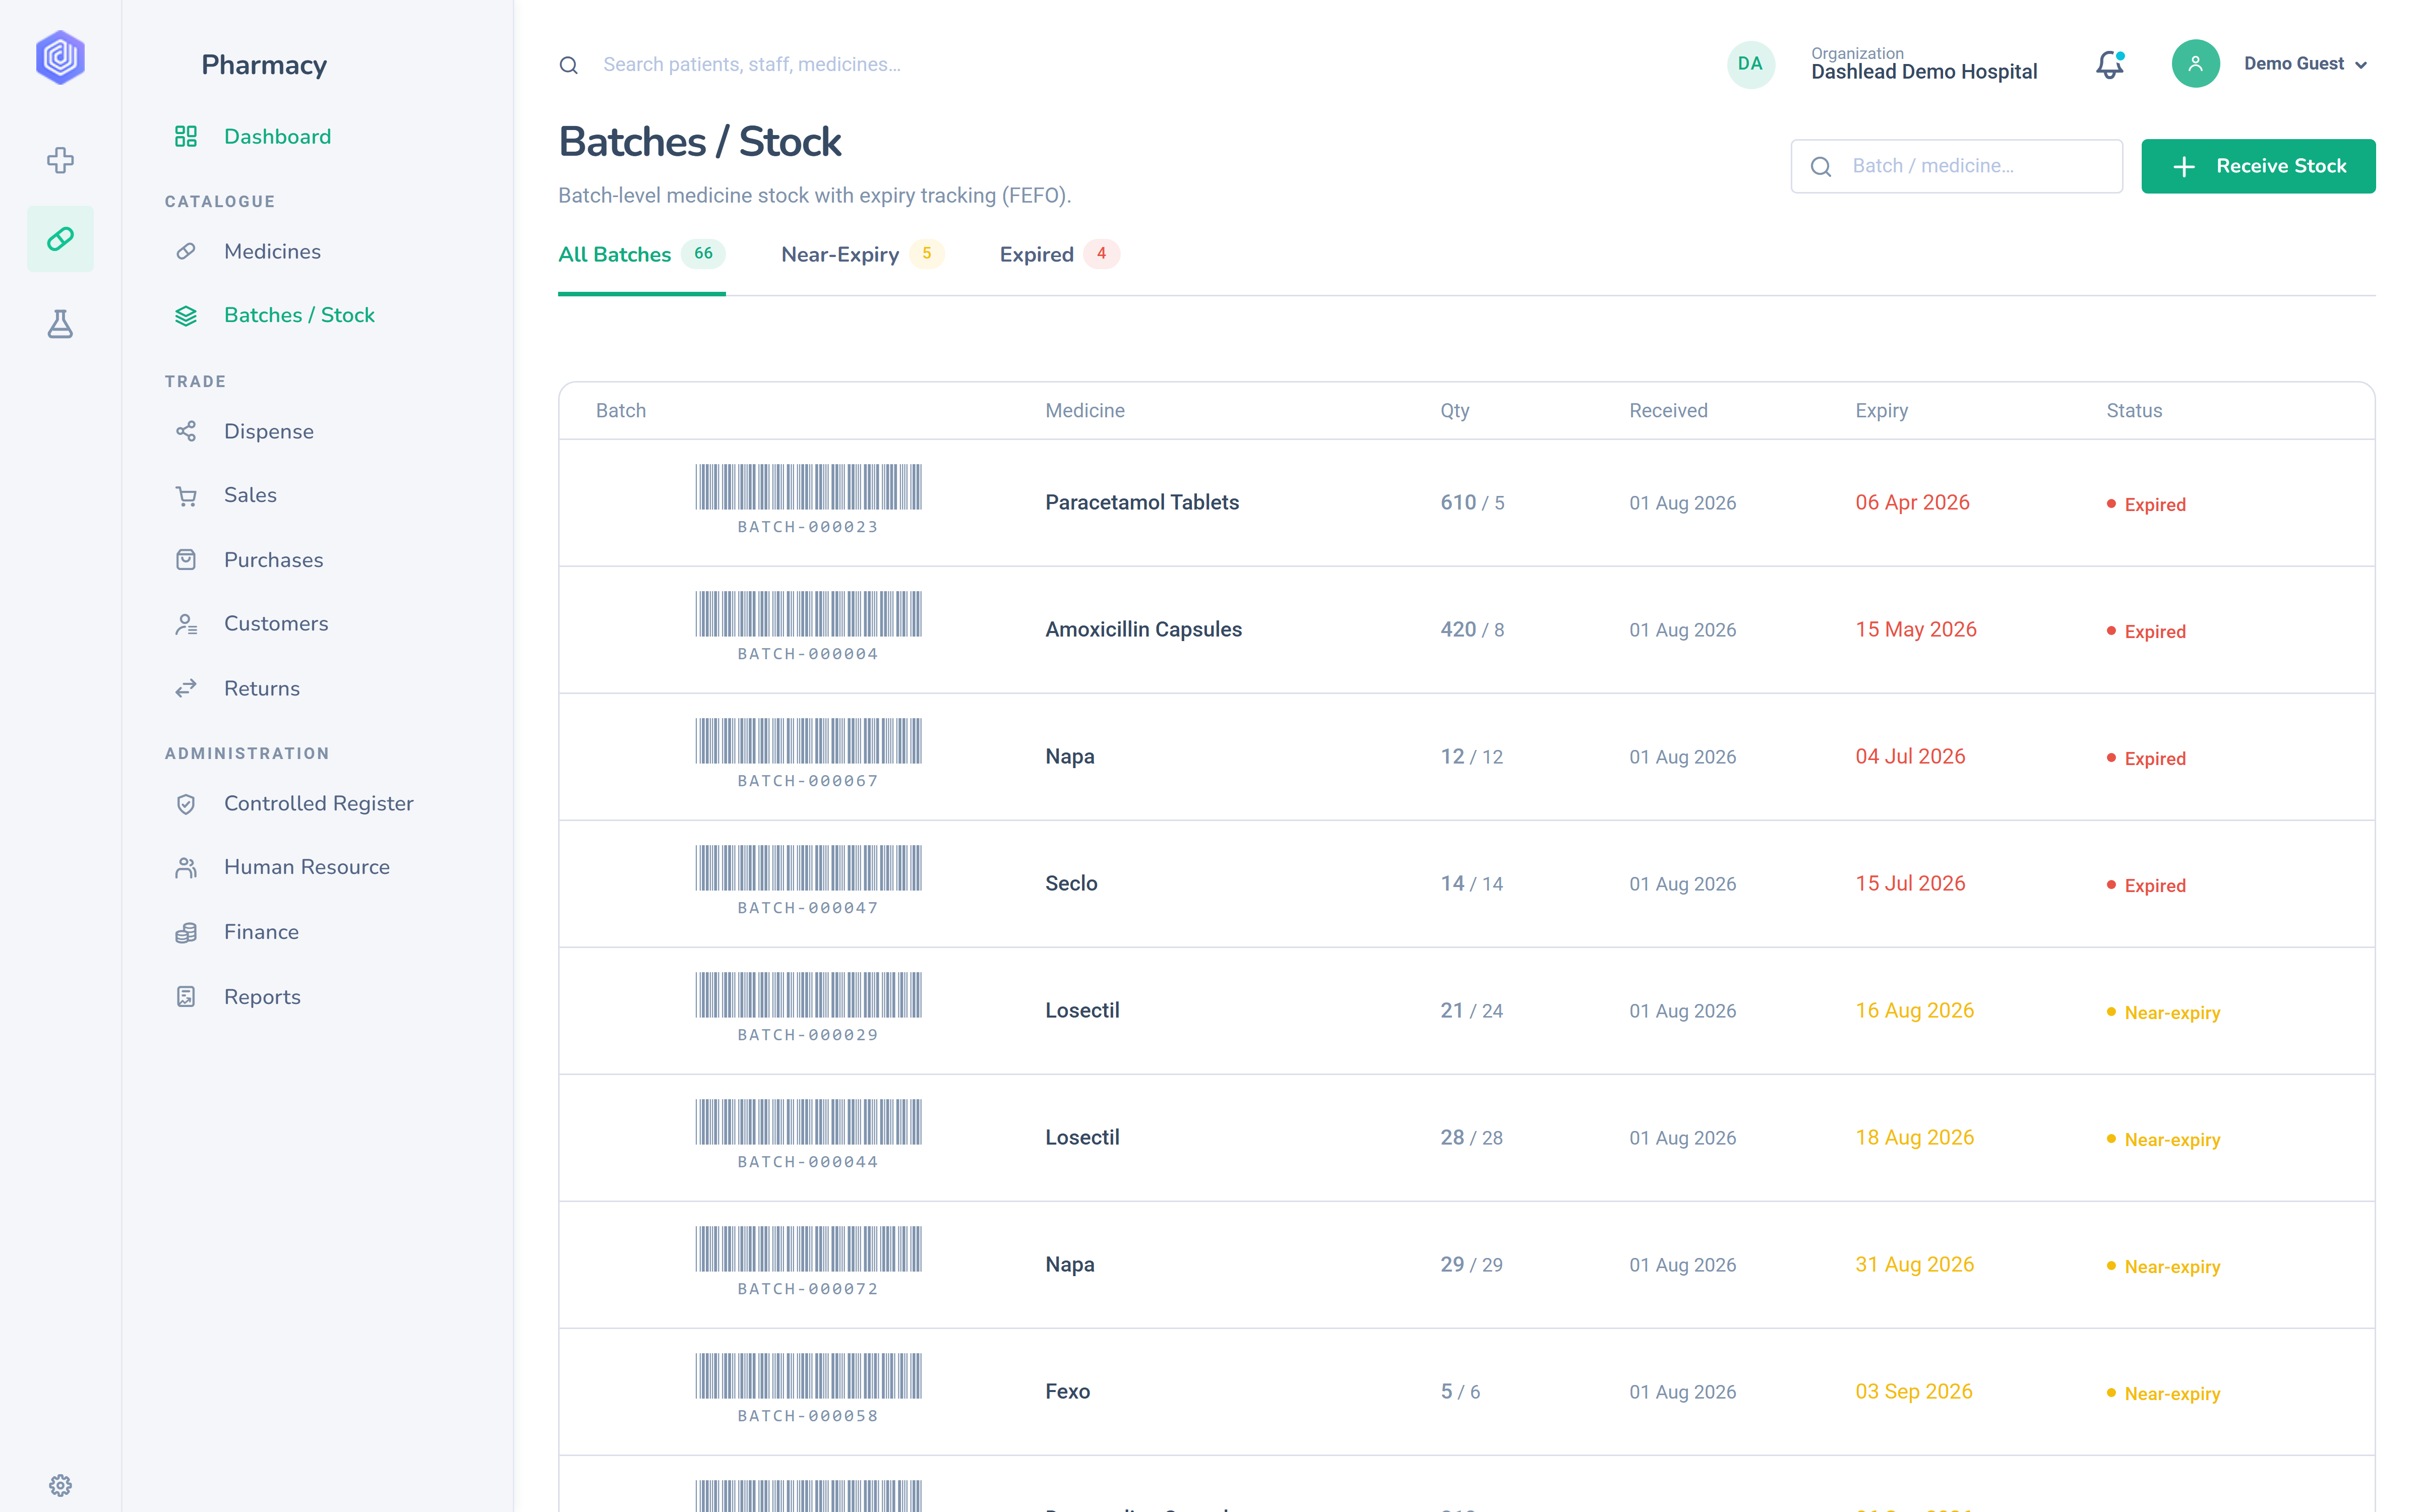Open Human Resource in the sidebar
Image resolution: width=2420 pixels, height=1512 pixels.
307,867
